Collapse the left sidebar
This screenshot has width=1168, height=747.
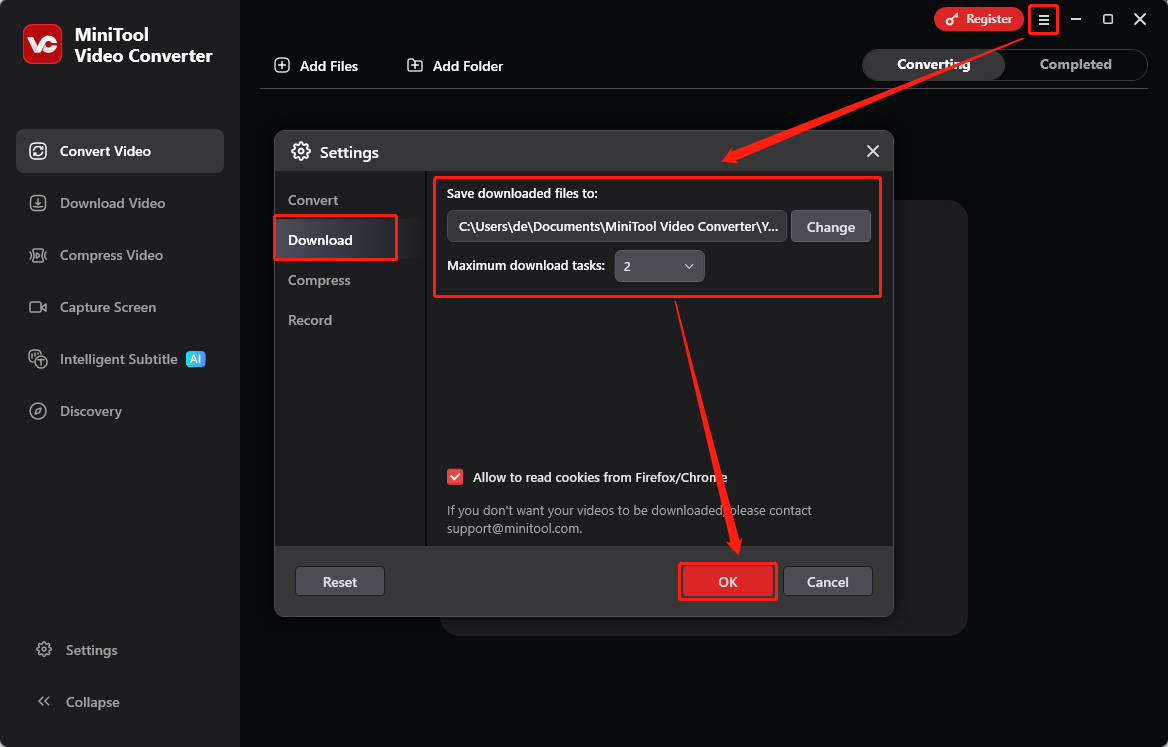[44, 702]
